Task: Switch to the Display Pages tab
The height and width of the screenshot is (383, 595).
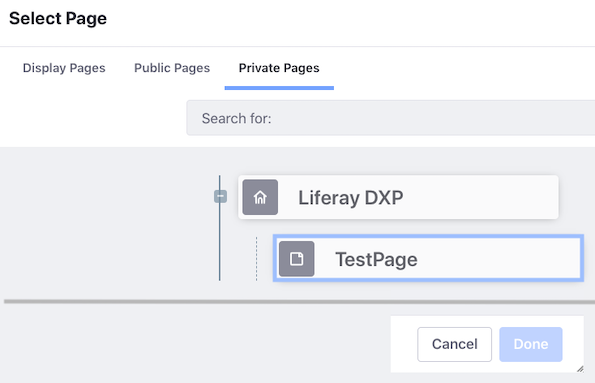Action: (64, 68)
